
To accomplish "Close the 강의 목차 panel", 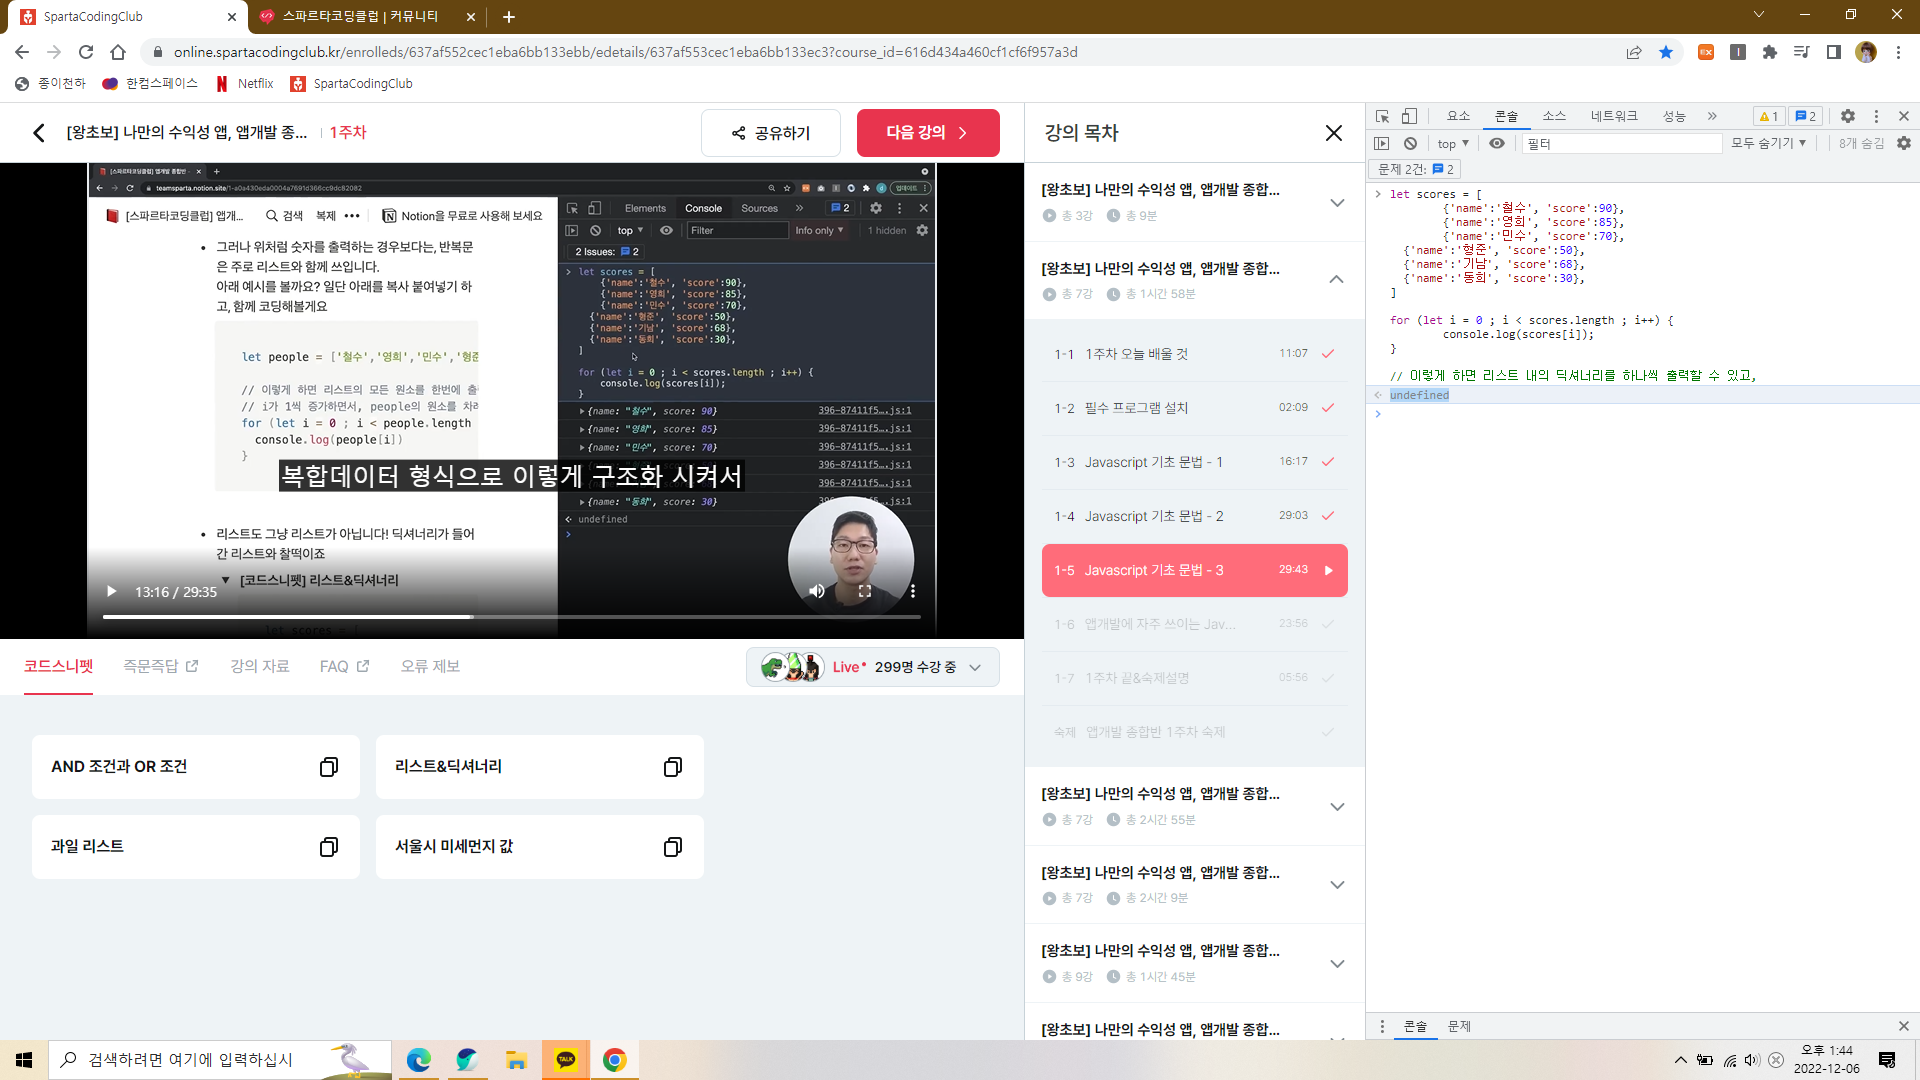I will (x=1333, y=133).
